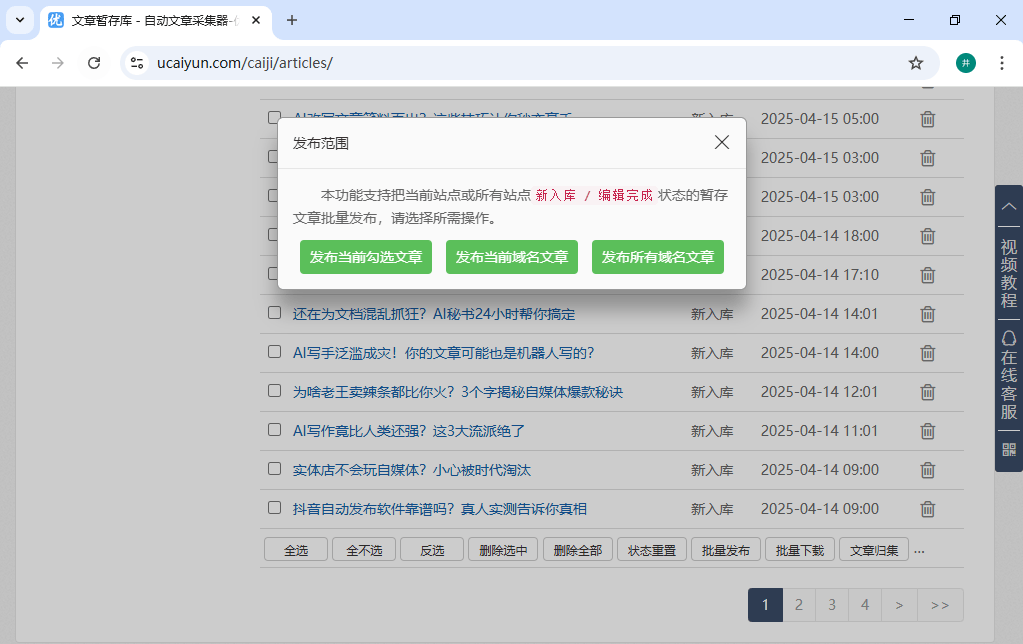
Task: Click the bookmark star in the address bar
Action: (916, 62)
